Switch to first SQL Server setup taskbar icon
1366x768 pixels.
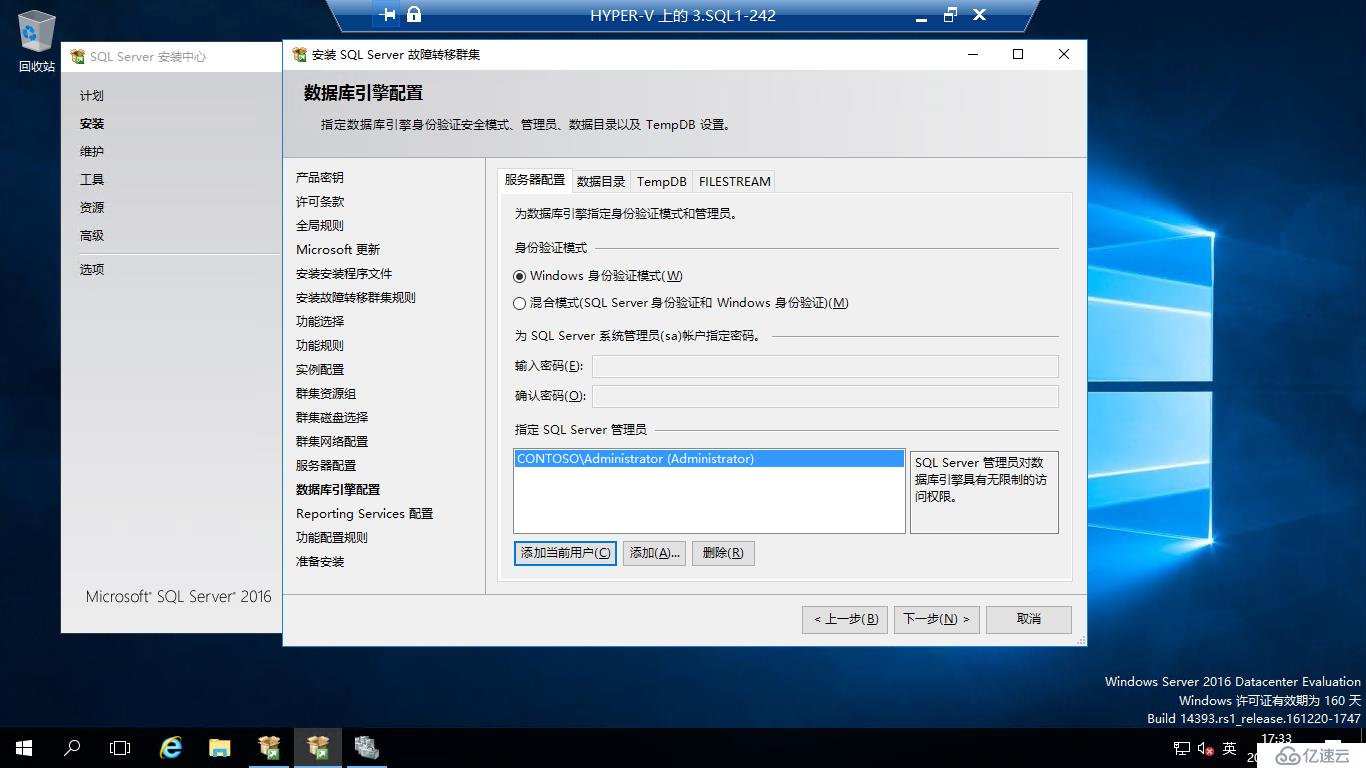269,747
